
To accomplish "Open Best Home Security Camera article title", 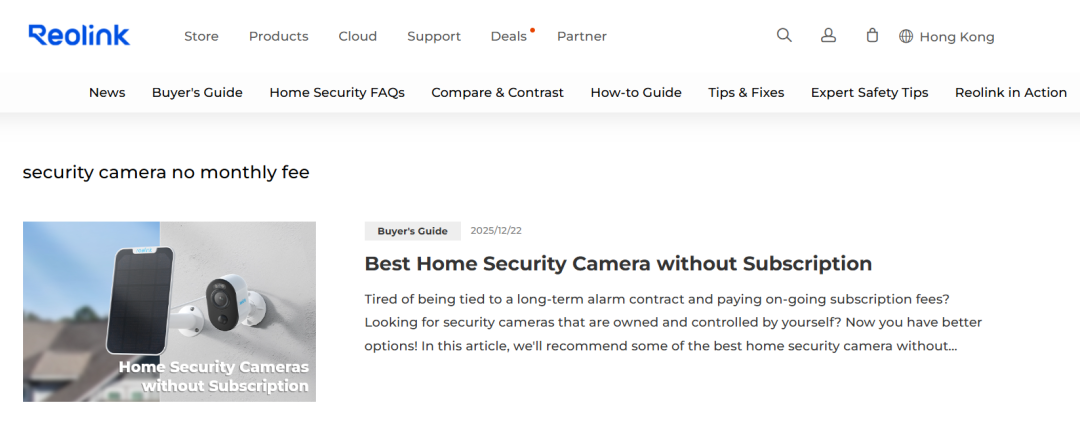I will (618, 264).
